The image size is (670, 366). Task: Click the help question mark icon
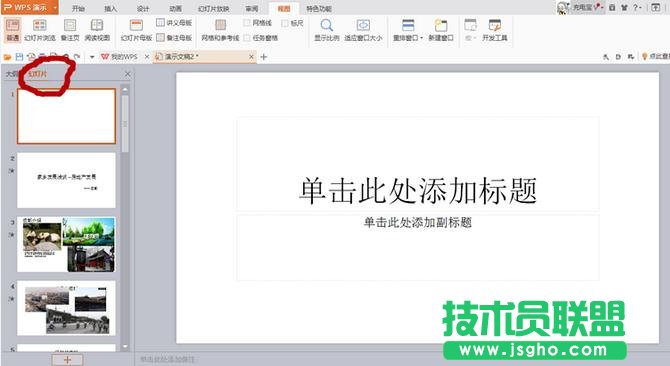click(635, 8)
